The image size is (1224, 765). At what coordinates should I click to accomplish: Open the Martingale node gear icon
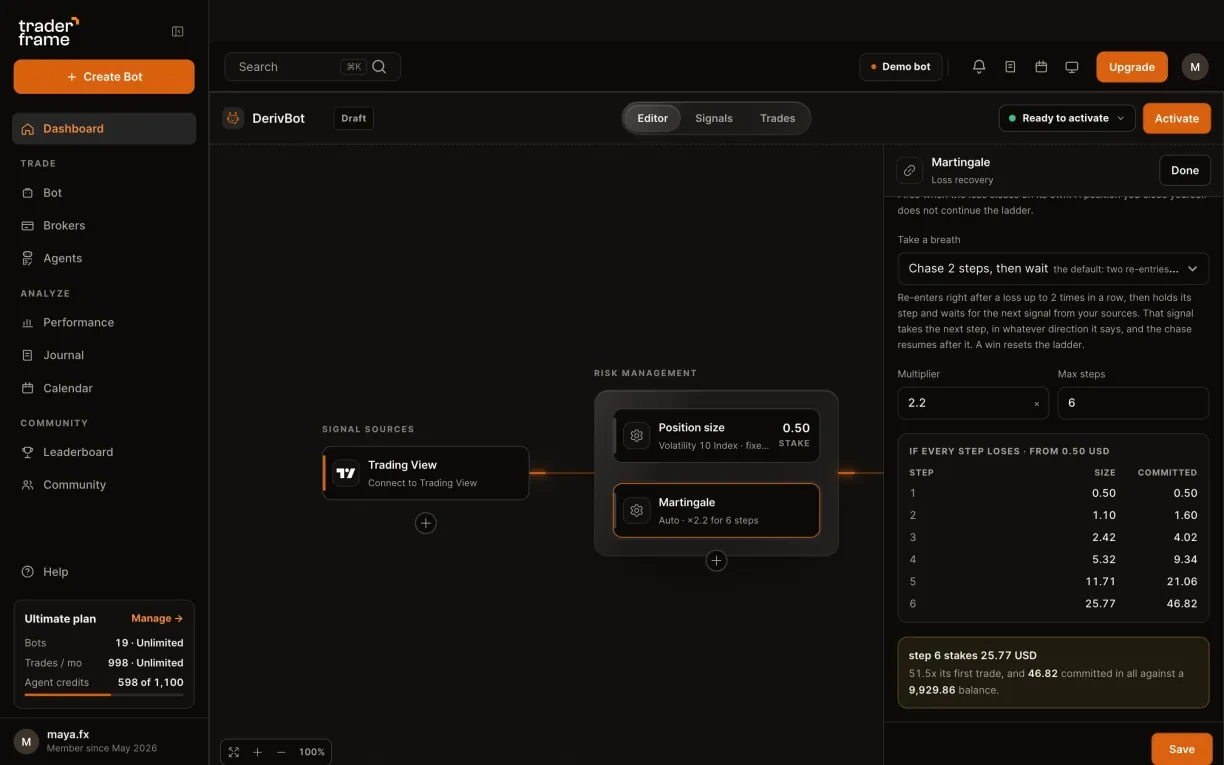pyautogui.click(x=636, y=511)
